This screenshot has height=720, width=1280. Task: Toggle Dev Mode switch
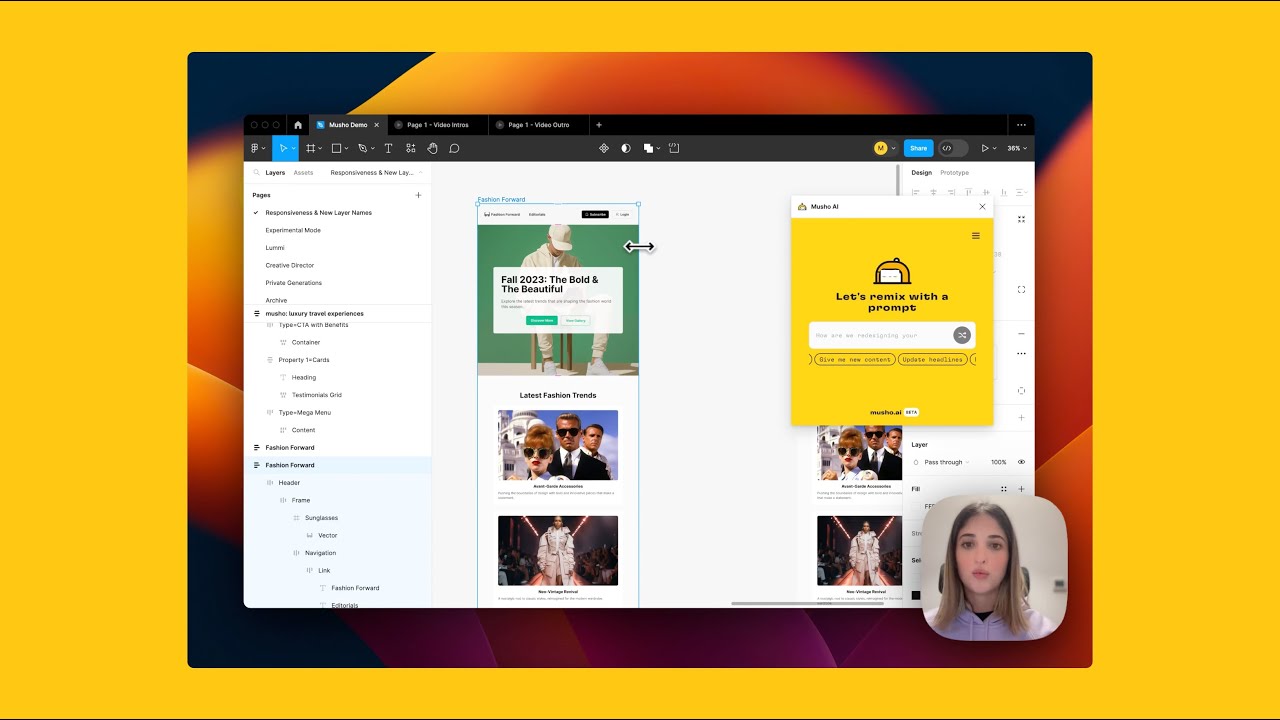click(952, 148)
